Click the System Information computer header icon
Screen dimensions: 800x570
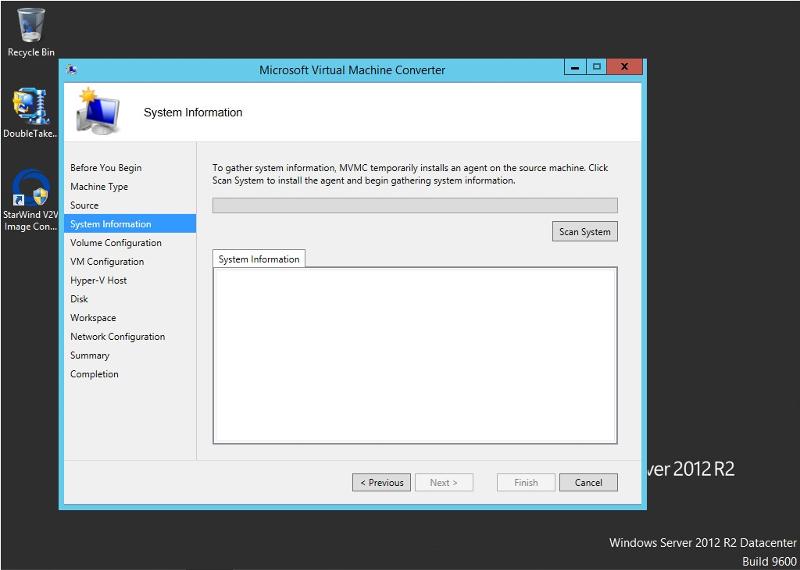pos(98,111)
